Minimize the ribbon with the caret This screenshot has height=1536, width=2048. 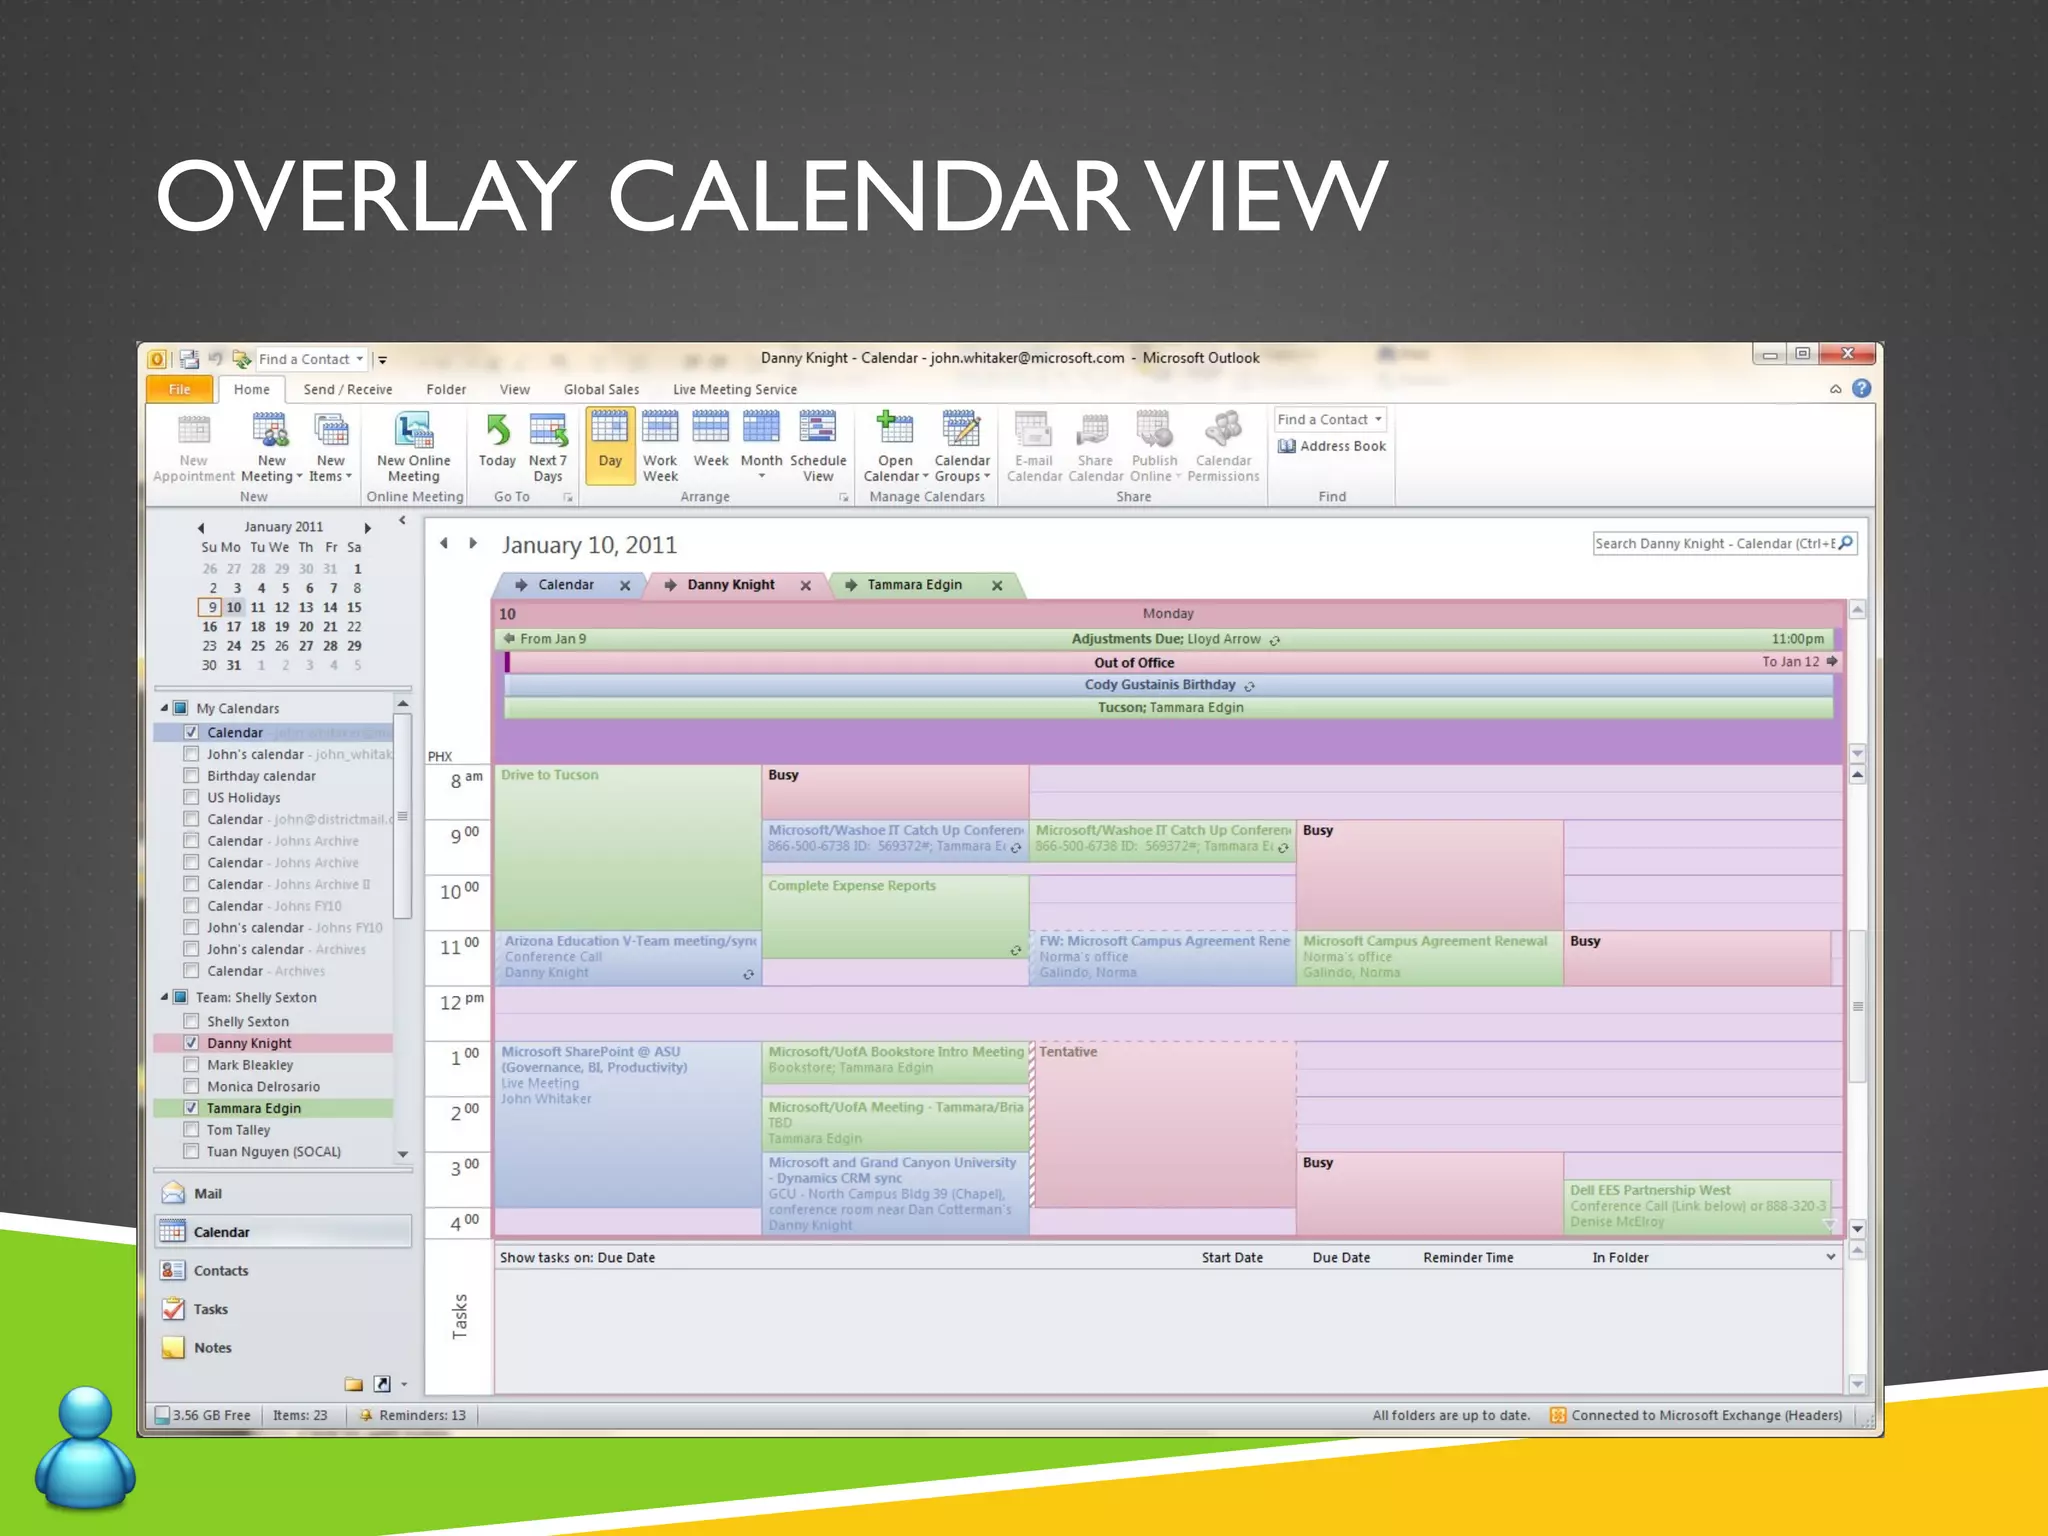tap(1836, 389)
